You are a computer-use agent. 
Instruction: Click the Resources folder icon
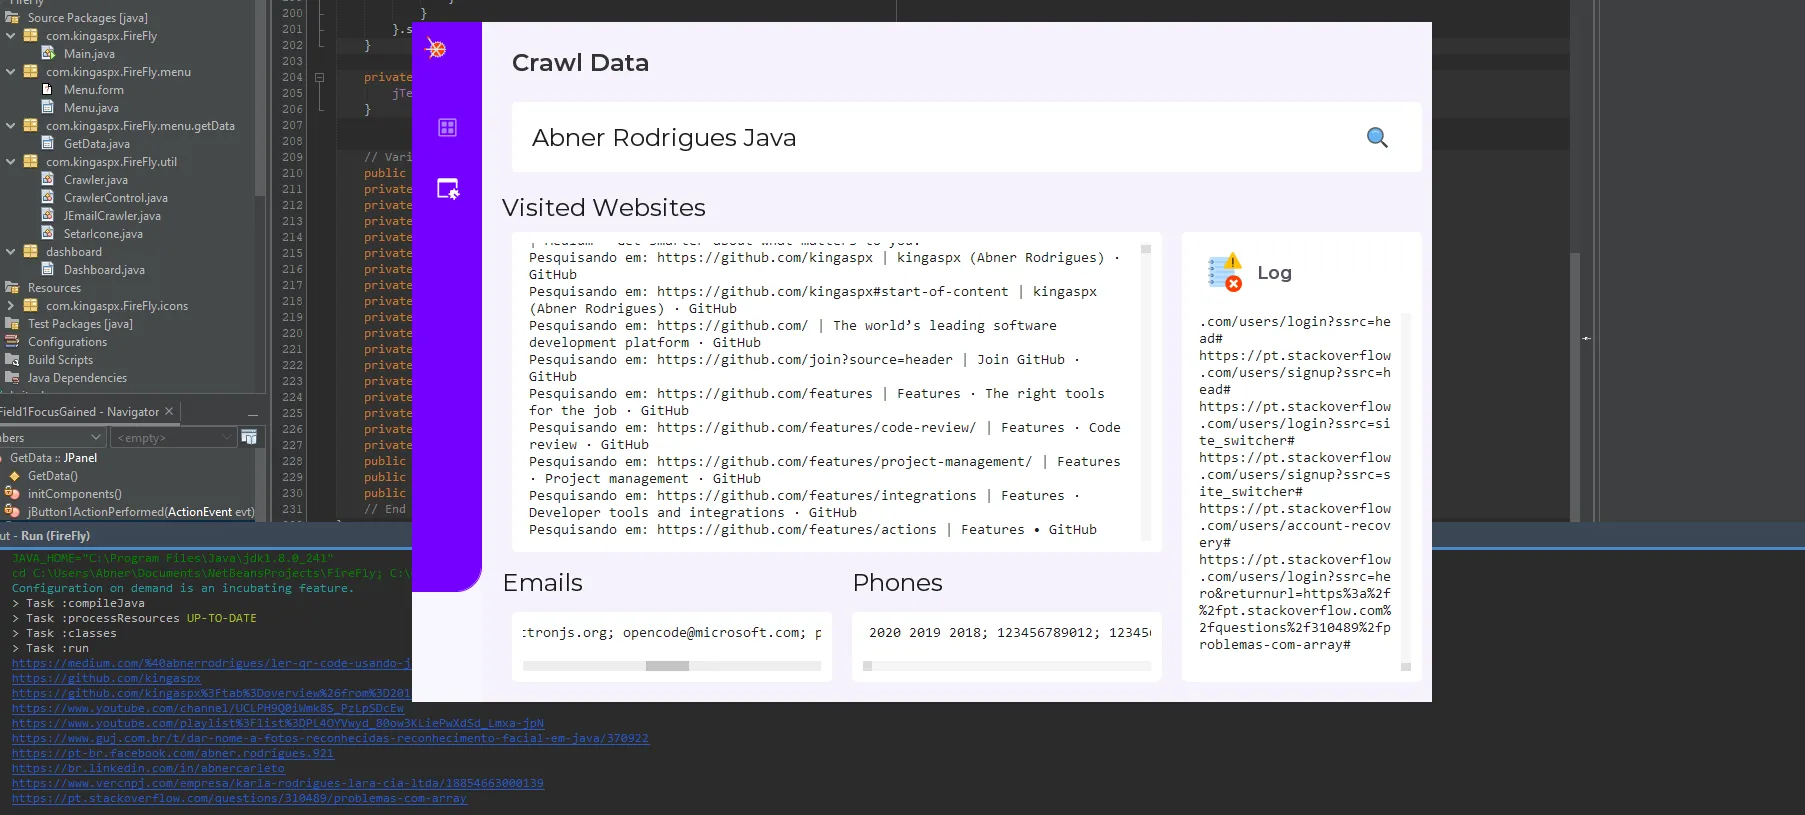coord(13,287)
